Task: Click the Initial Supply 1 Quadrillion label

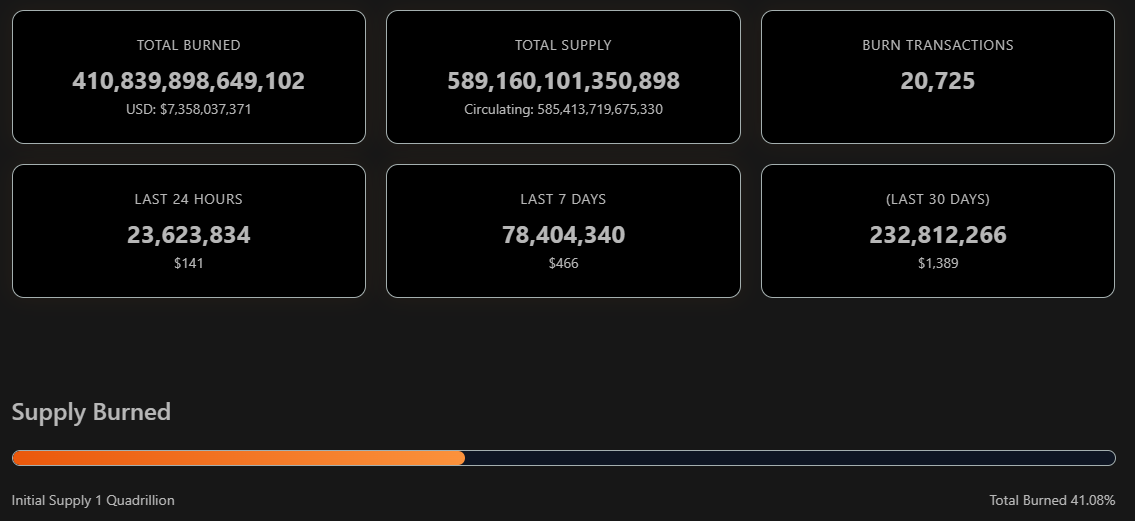Action: point(93,500)
